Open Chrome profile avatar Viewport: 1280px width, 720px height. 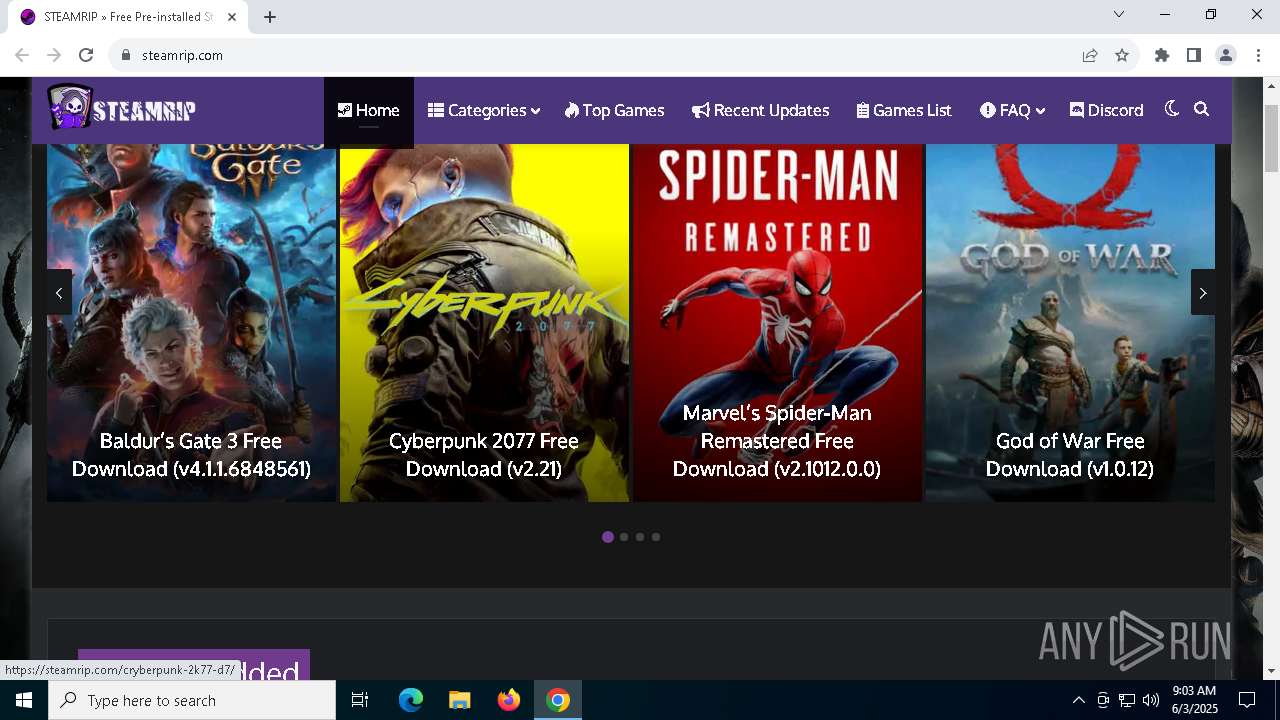click(x=1226, y=55)
